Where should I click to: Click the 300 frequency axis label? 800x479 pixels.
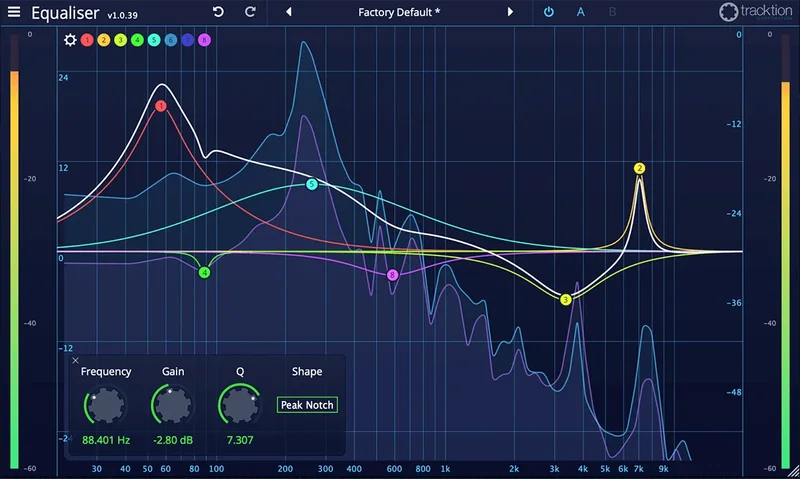(326, 469)
